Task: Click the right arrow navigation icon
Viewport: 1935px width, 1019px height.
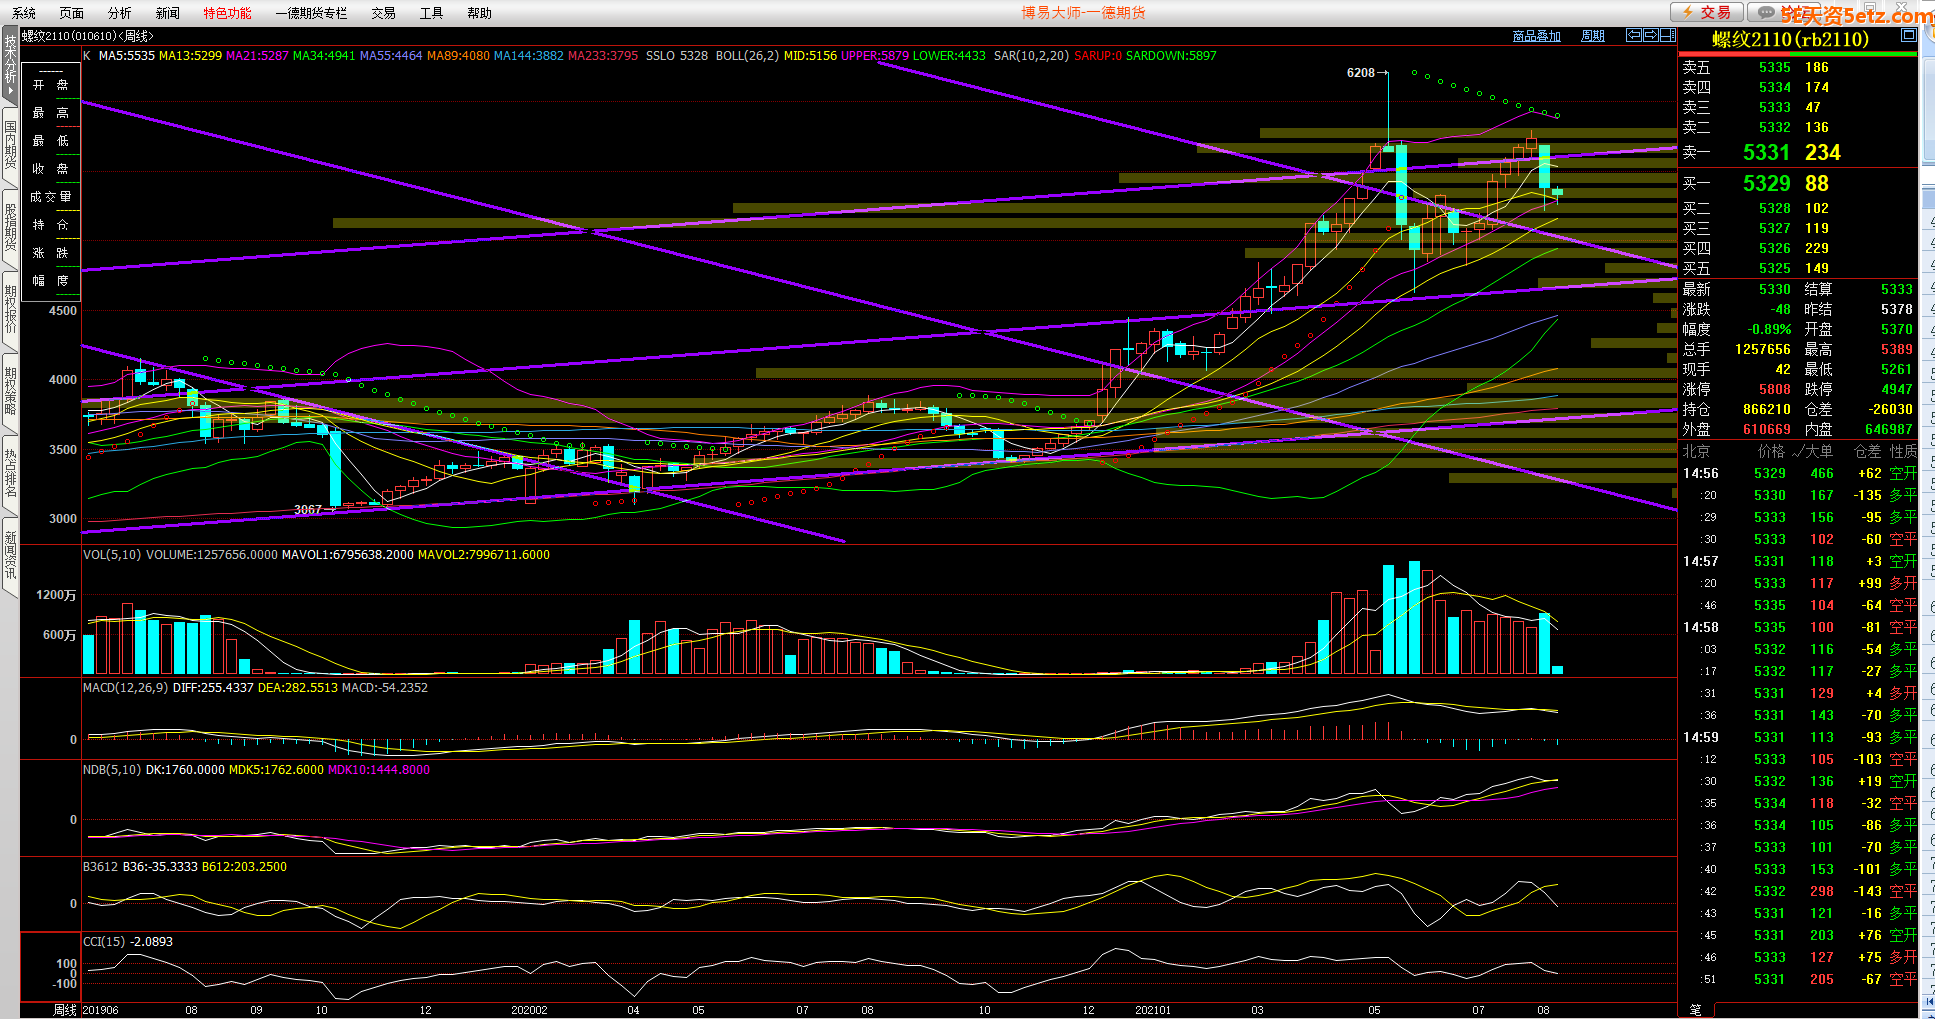Action: point(1650,35)
